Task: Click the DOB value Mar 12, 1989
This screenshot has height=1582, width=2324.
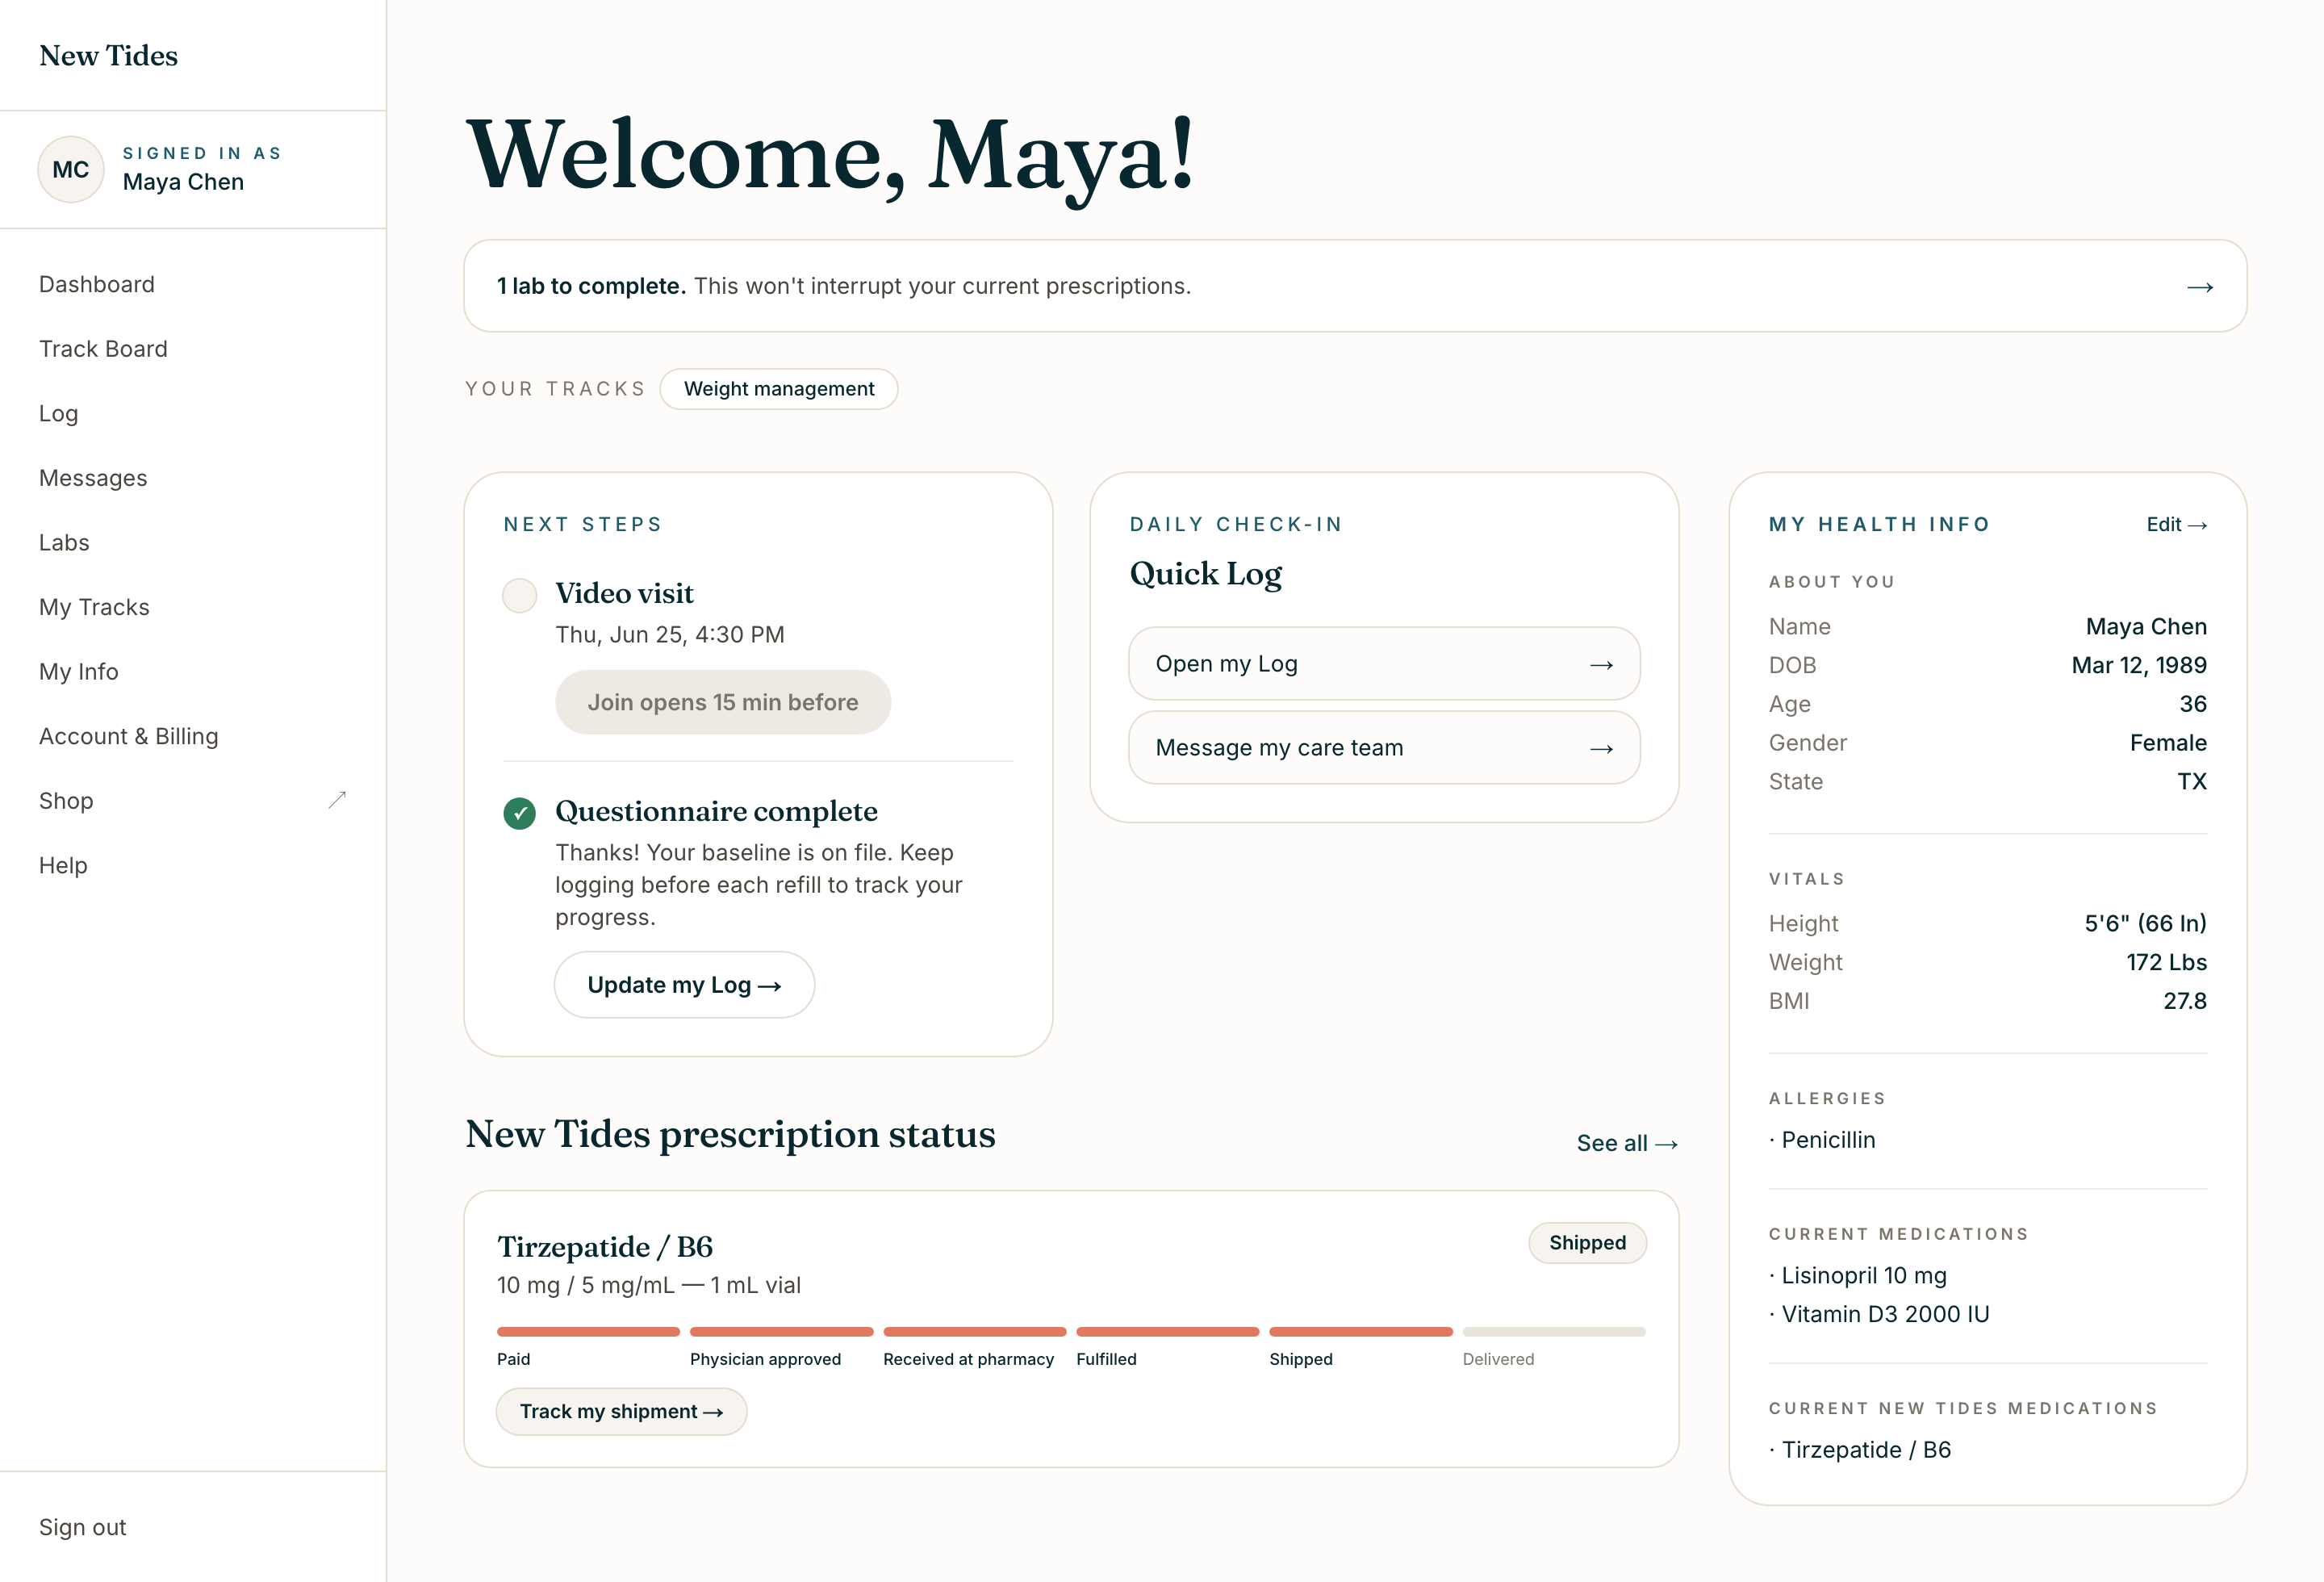Action: (x=2139, y=665)
